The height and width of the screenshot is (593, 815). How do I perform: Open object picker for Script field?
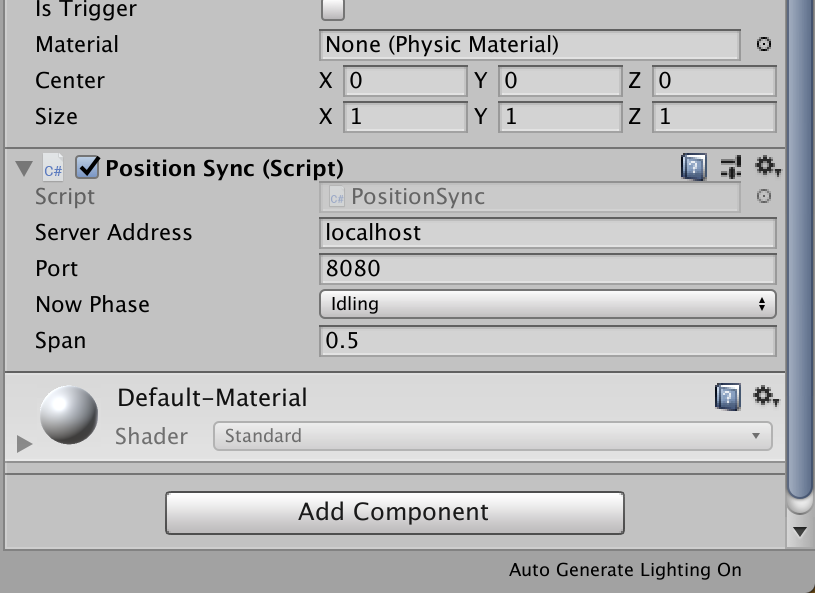764,196
